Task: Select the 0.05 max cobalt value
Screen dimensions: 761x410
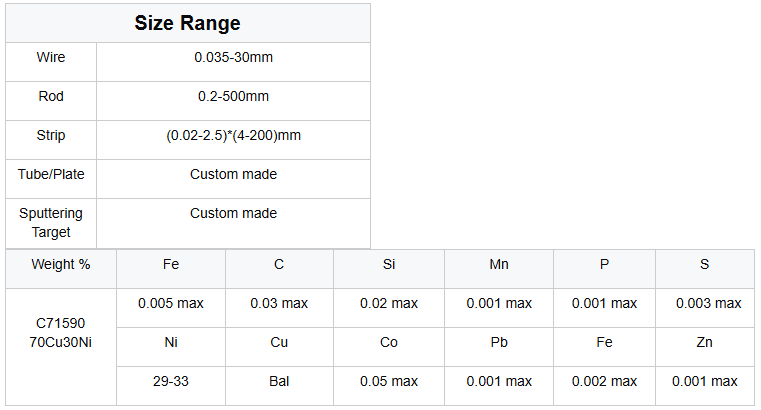Action: [x=389, y=382]
